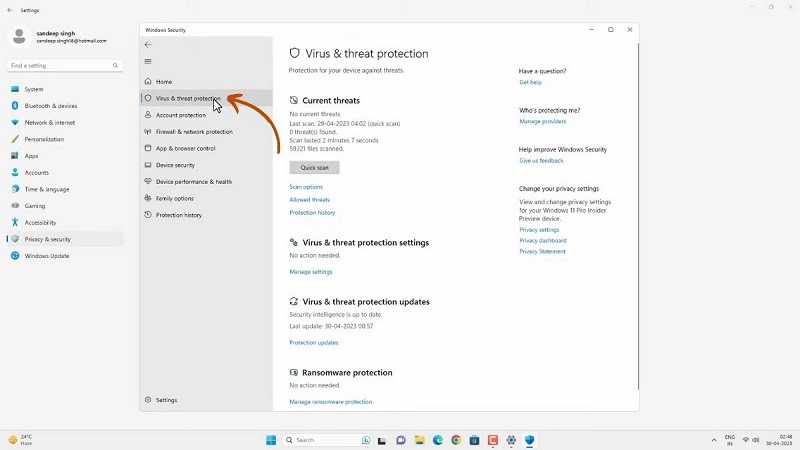Click the Get help link
Viewport: 800px width, 450px height.
[530, 82]
